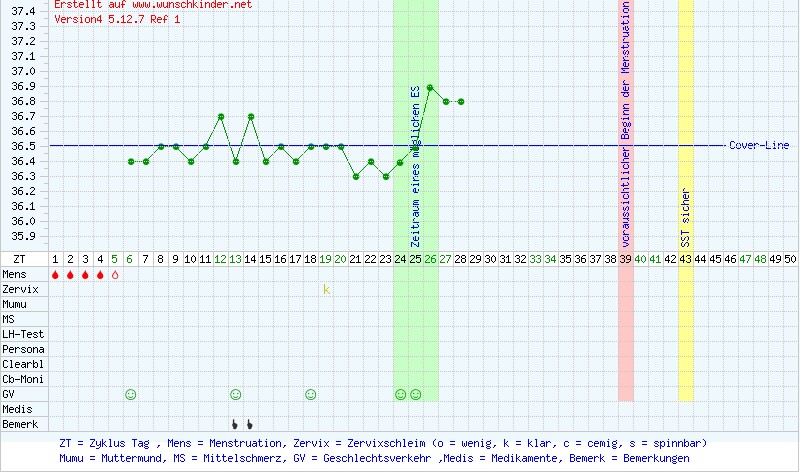Image resolution: width=800 pixels, height=472 pixels.
Task: Click the temperature peak point on day 26
Action: pos(430,87)
